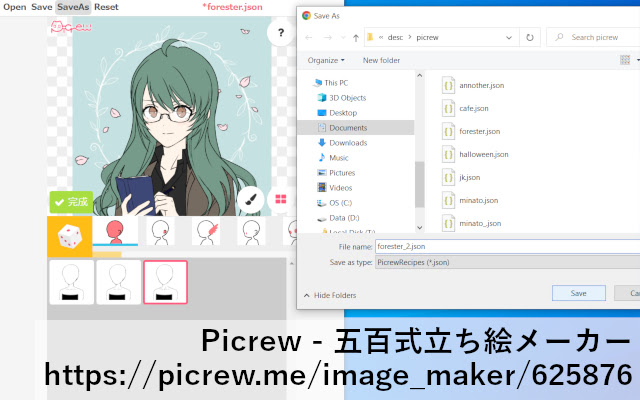Click the cafe.json file icon
The image size is (640, 400).
pos(449,108)
